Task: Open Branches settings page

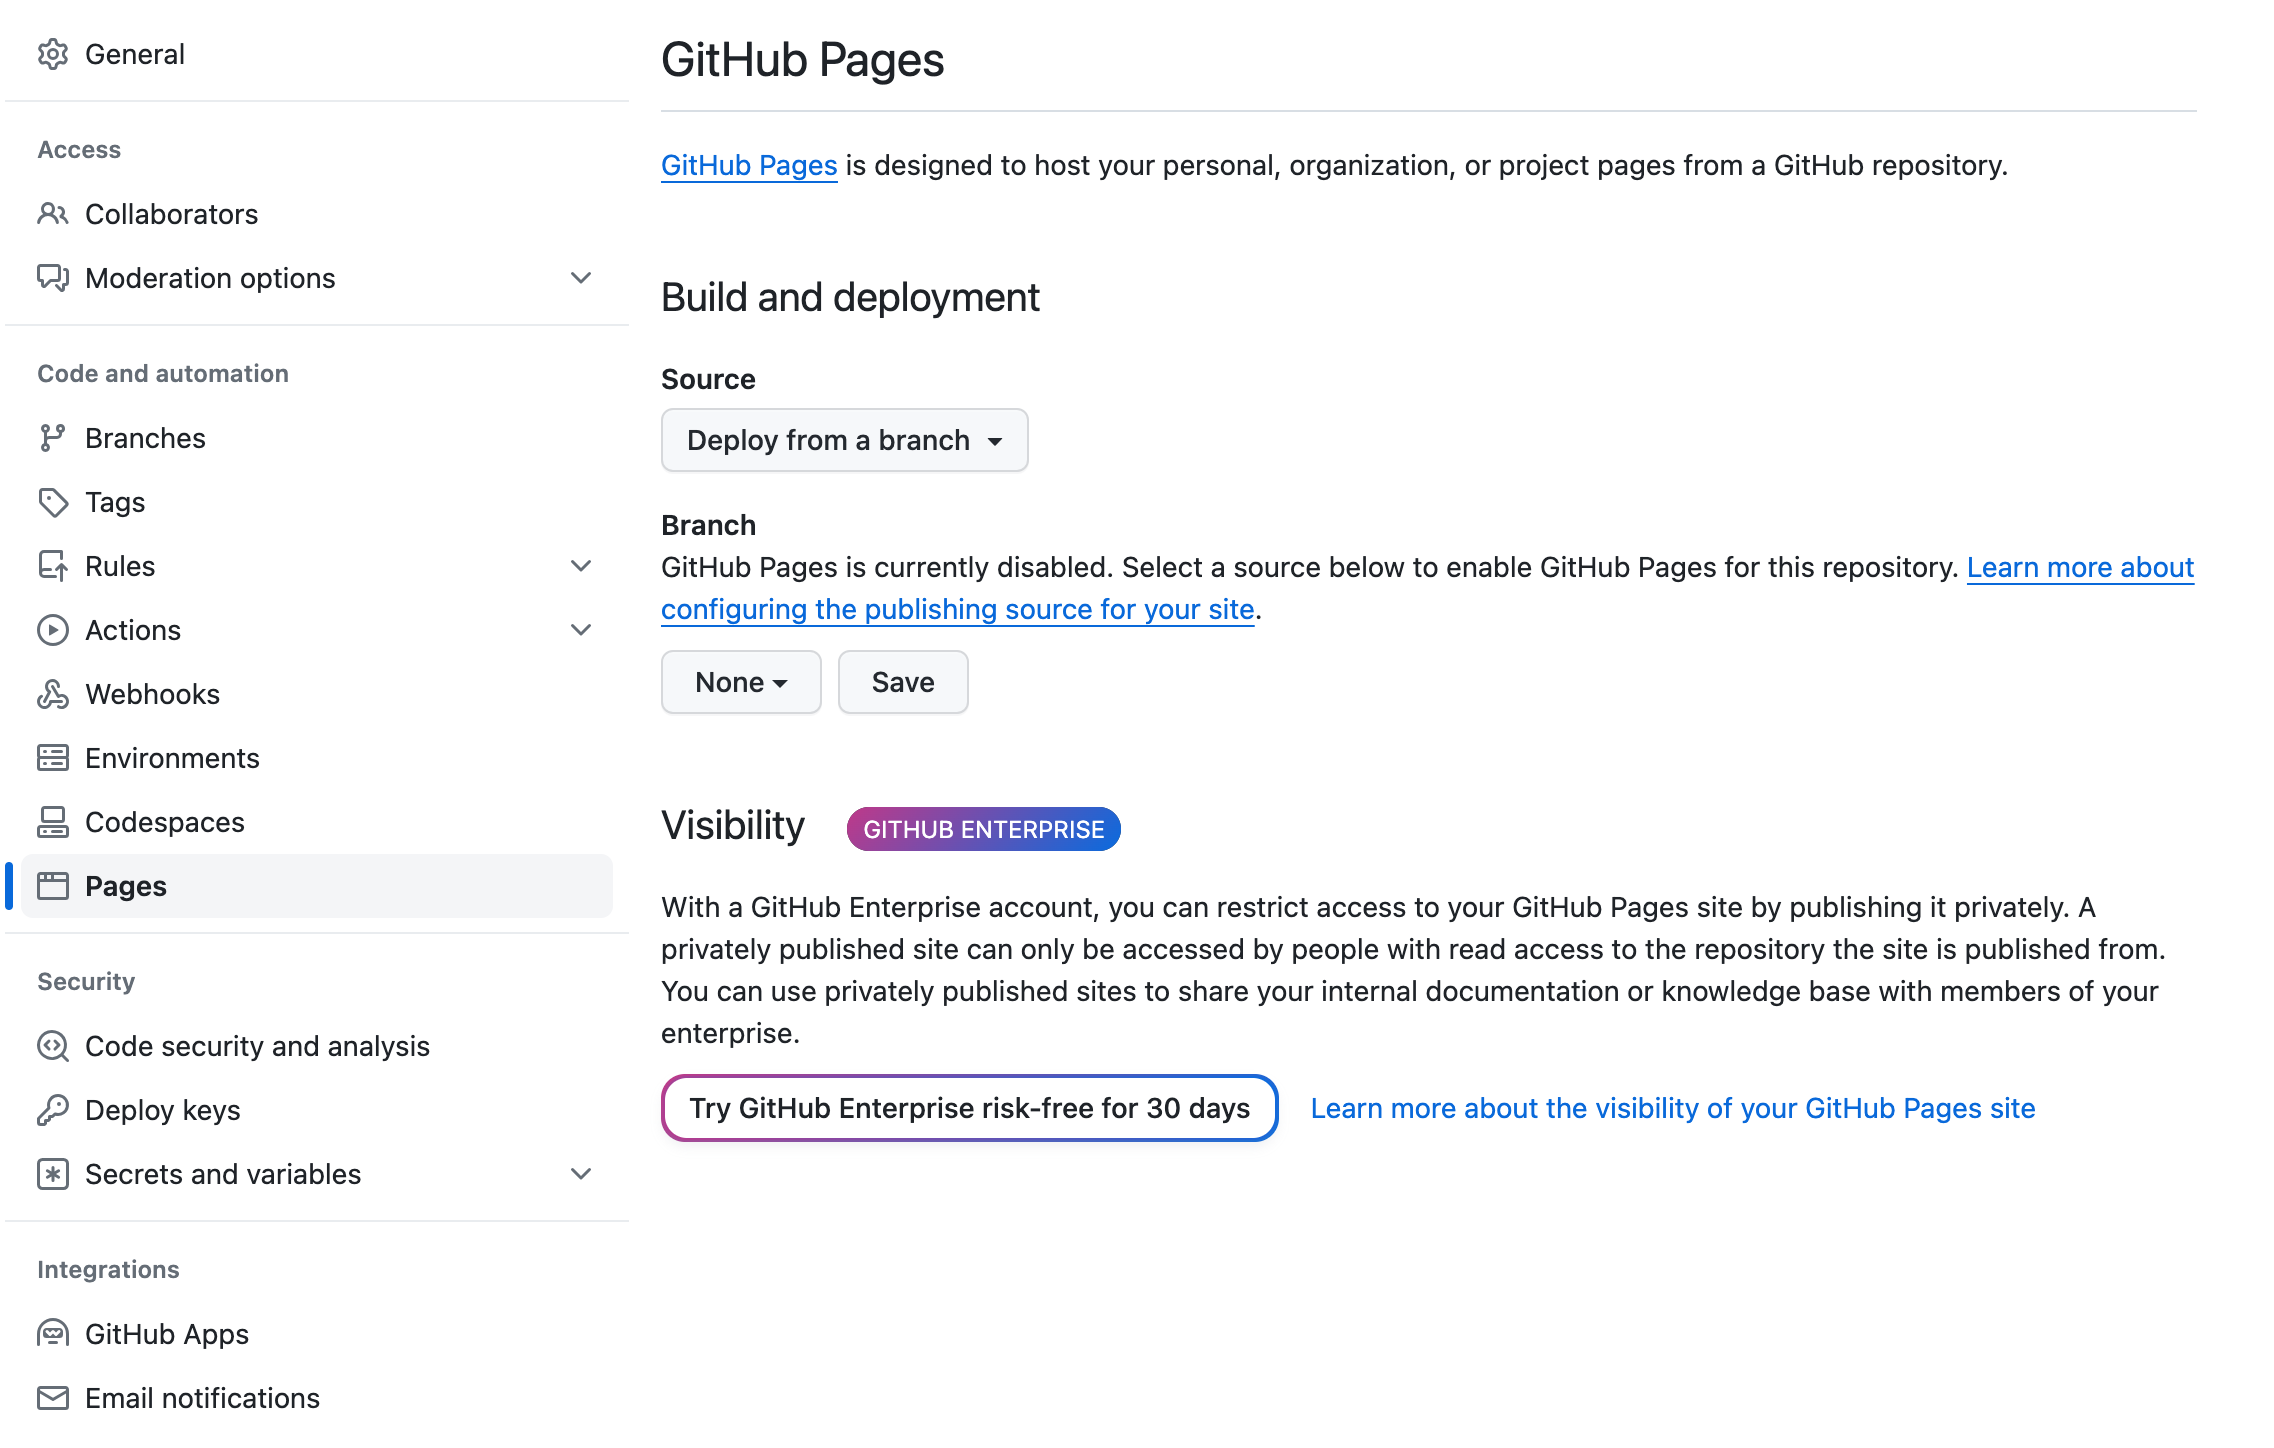Action: 316,438
